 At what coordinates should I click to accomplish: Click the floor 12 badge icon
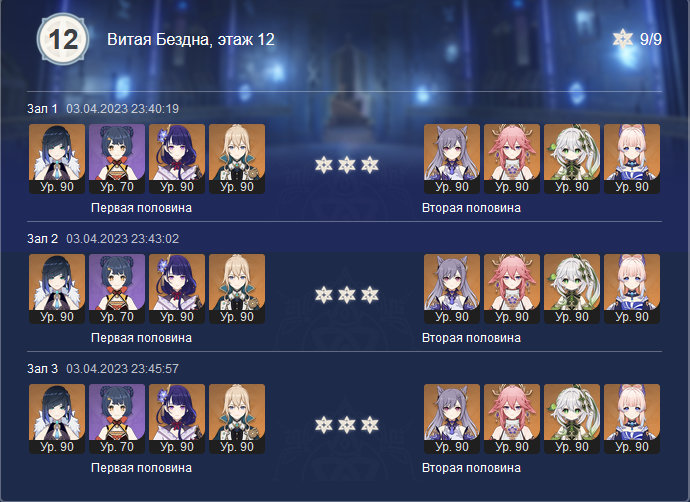pos(63,40)
